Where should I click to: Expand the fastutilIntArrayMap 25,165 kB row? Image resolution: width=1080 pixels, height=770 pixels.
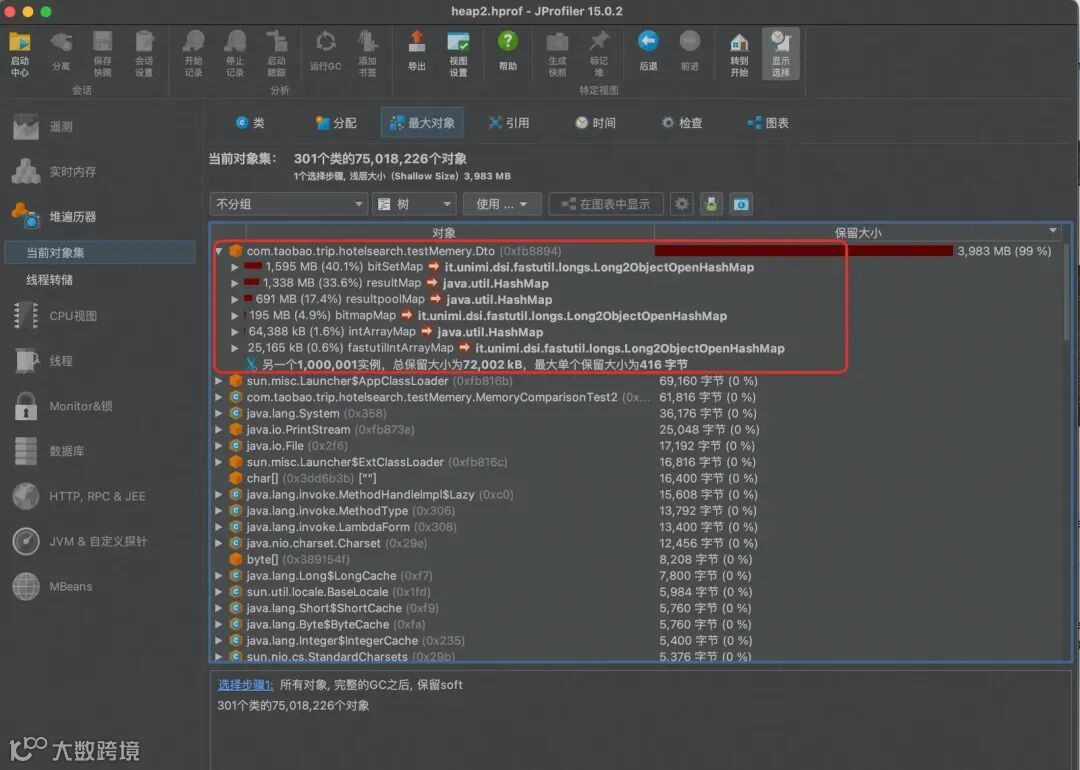(235, 348)
